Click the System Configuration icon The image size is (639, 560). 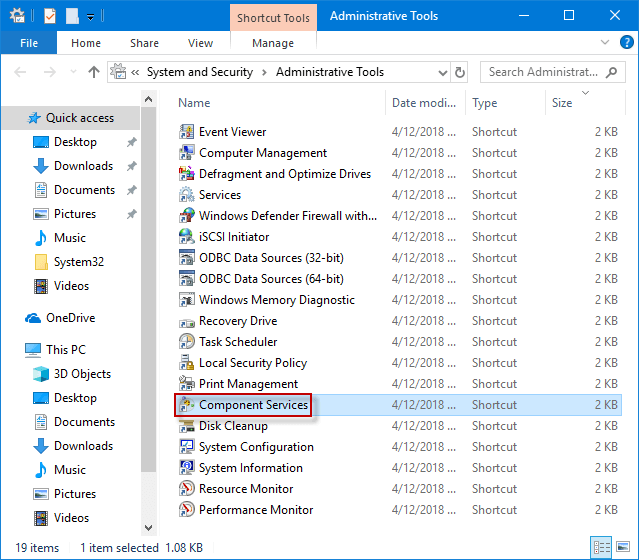coord(187,447)
